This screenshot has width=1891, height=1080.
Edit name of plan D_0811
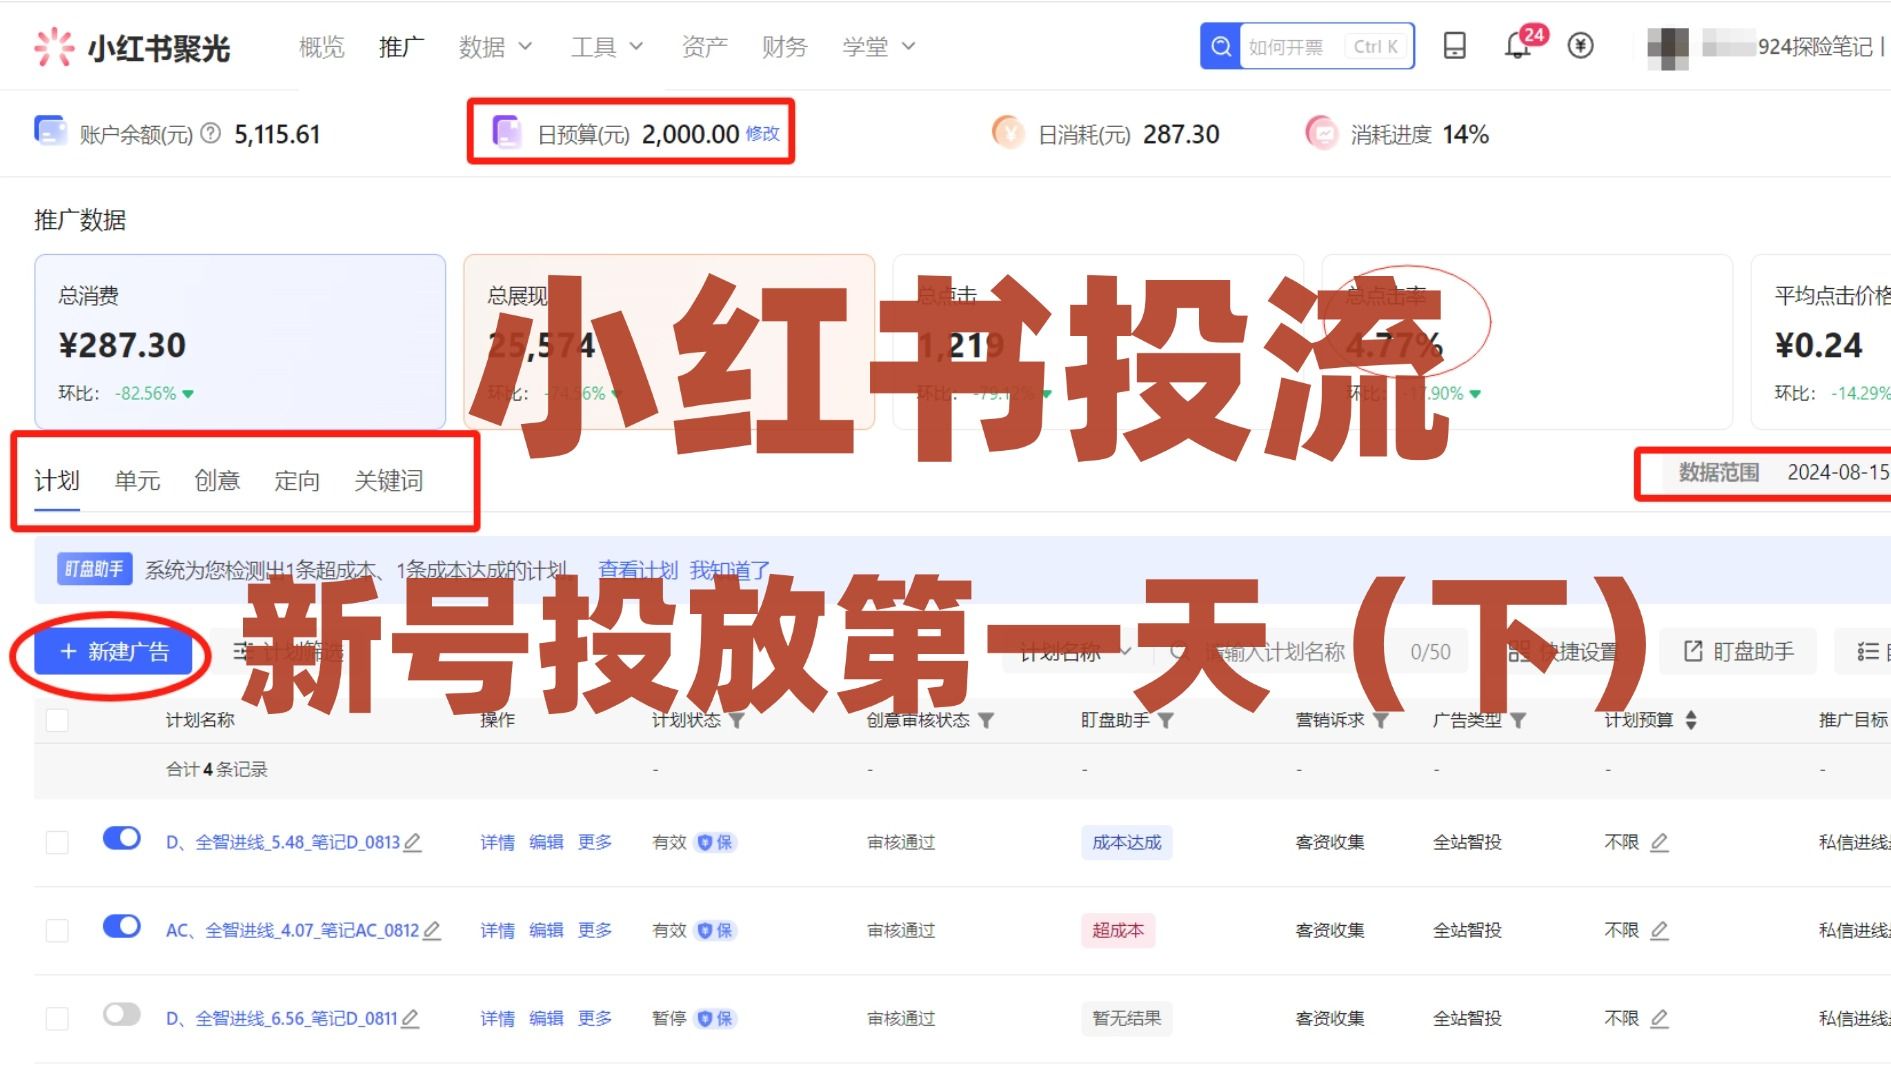click(x=410, y=1018)
